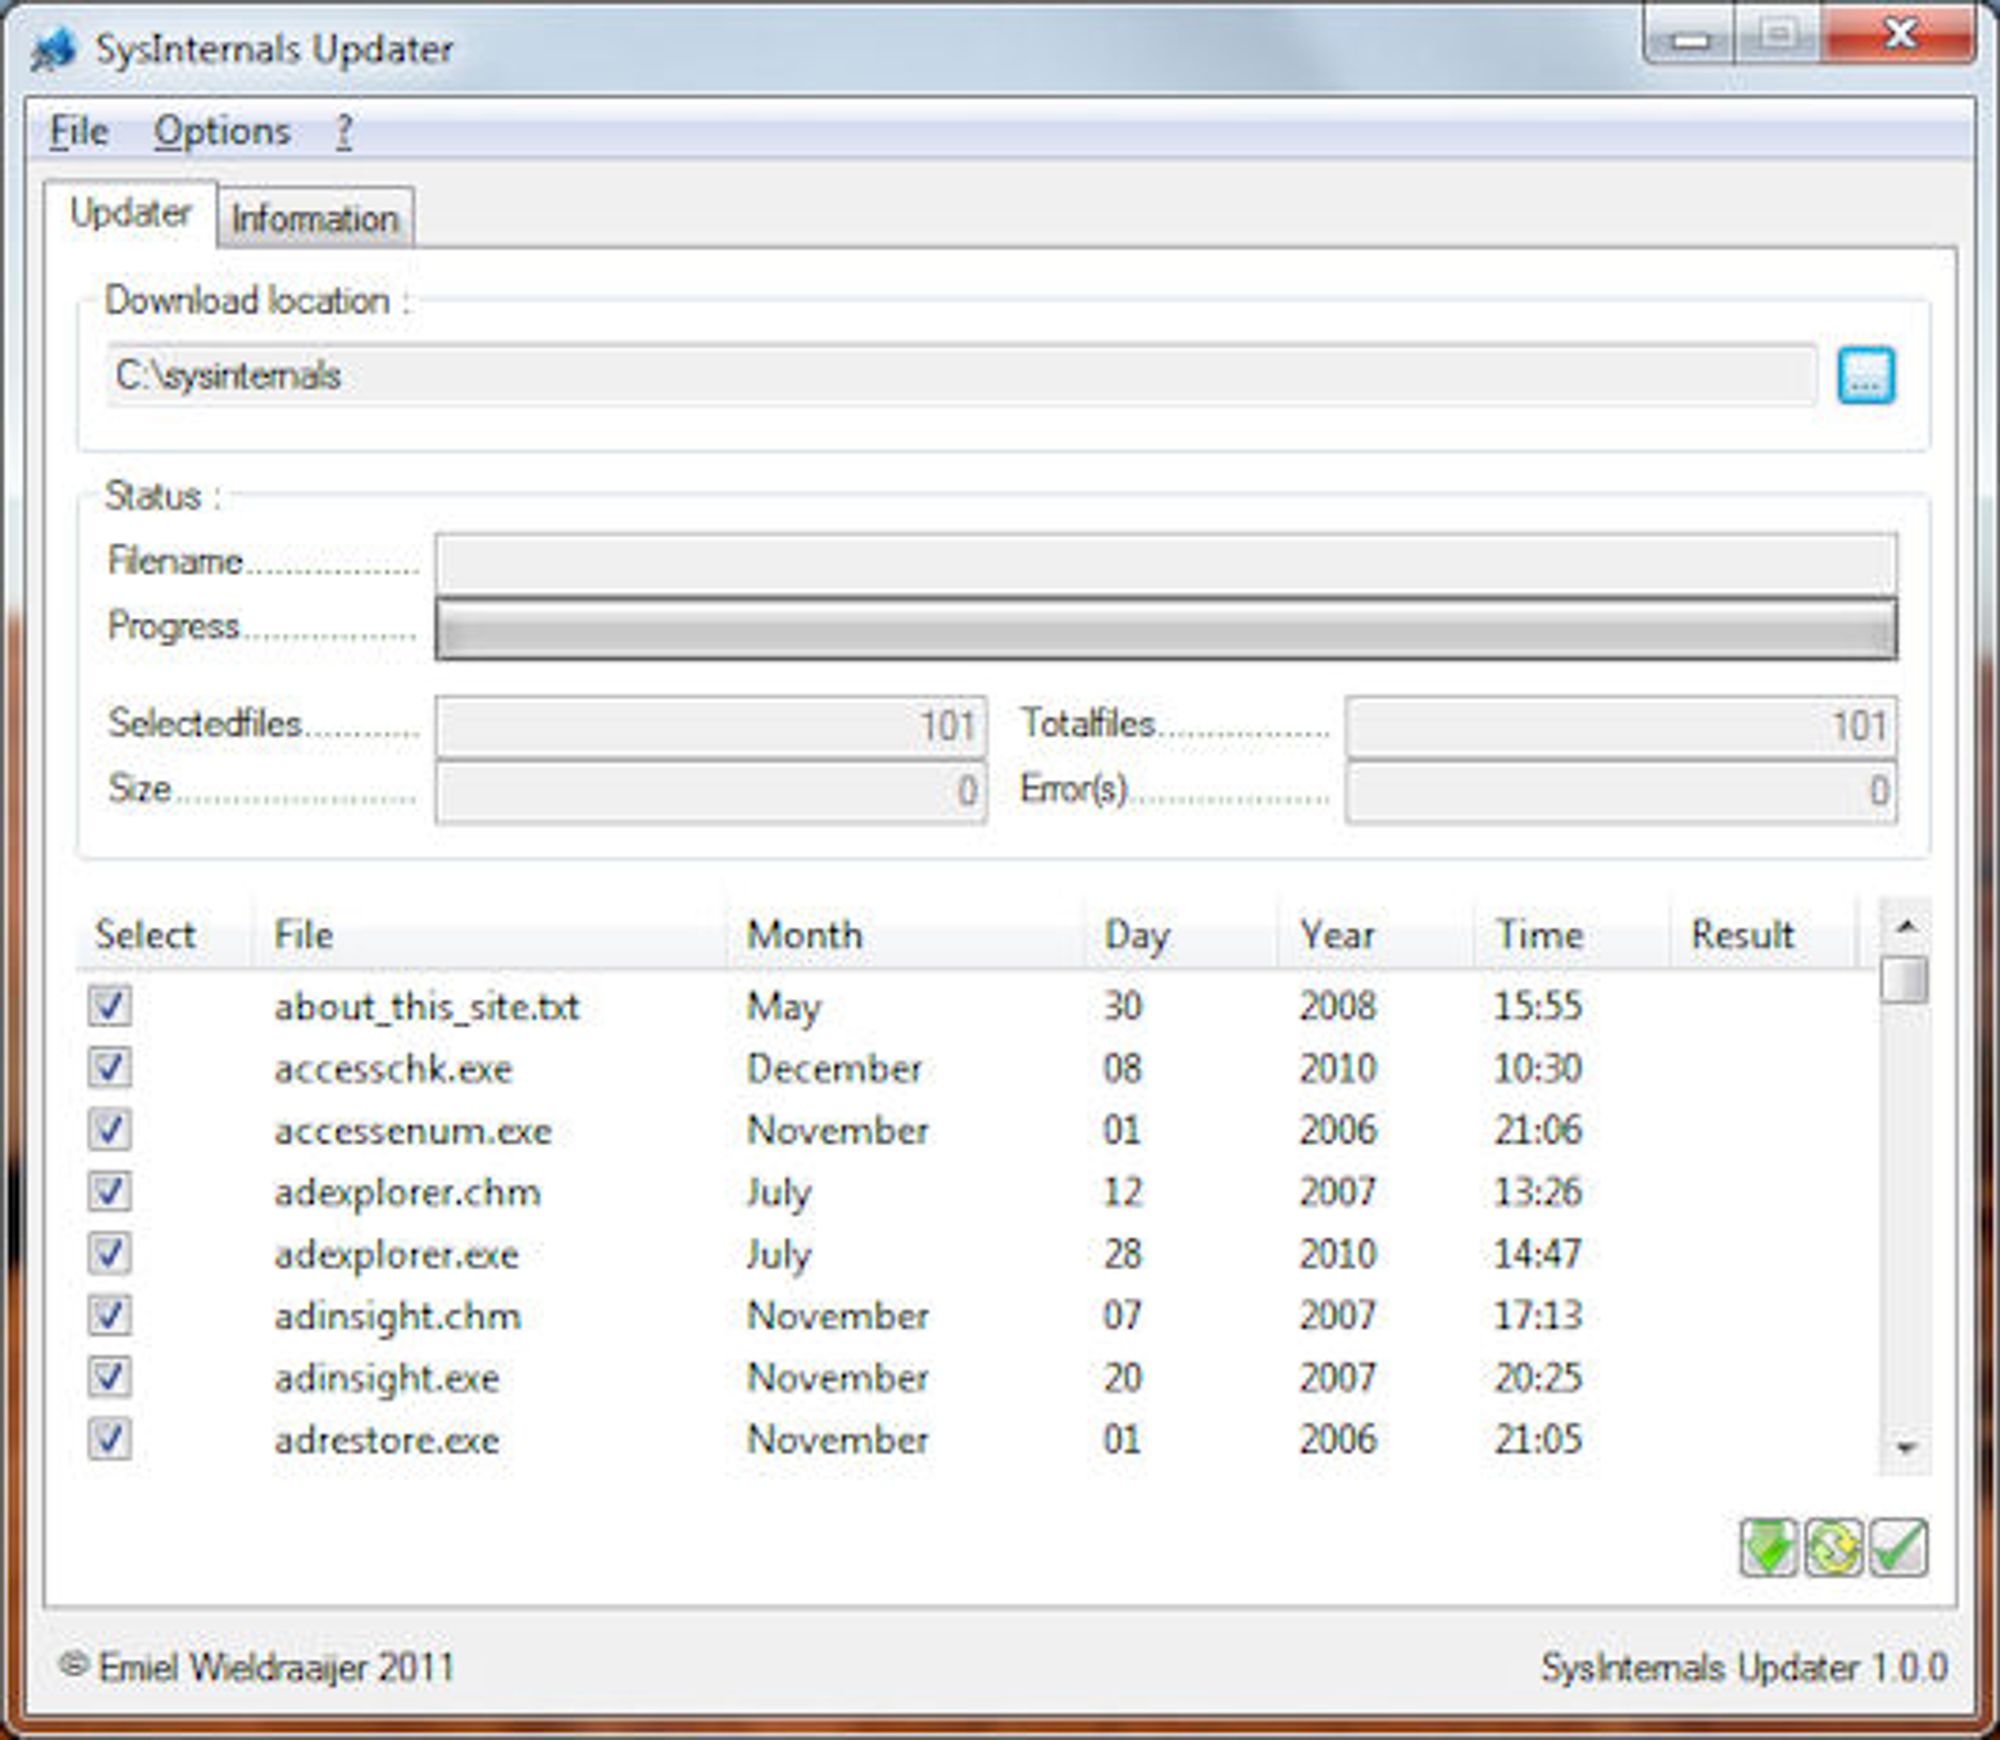The image size is (2000, 1740).
Task: Sort by the Day column header
Action: coord(1182,934)
